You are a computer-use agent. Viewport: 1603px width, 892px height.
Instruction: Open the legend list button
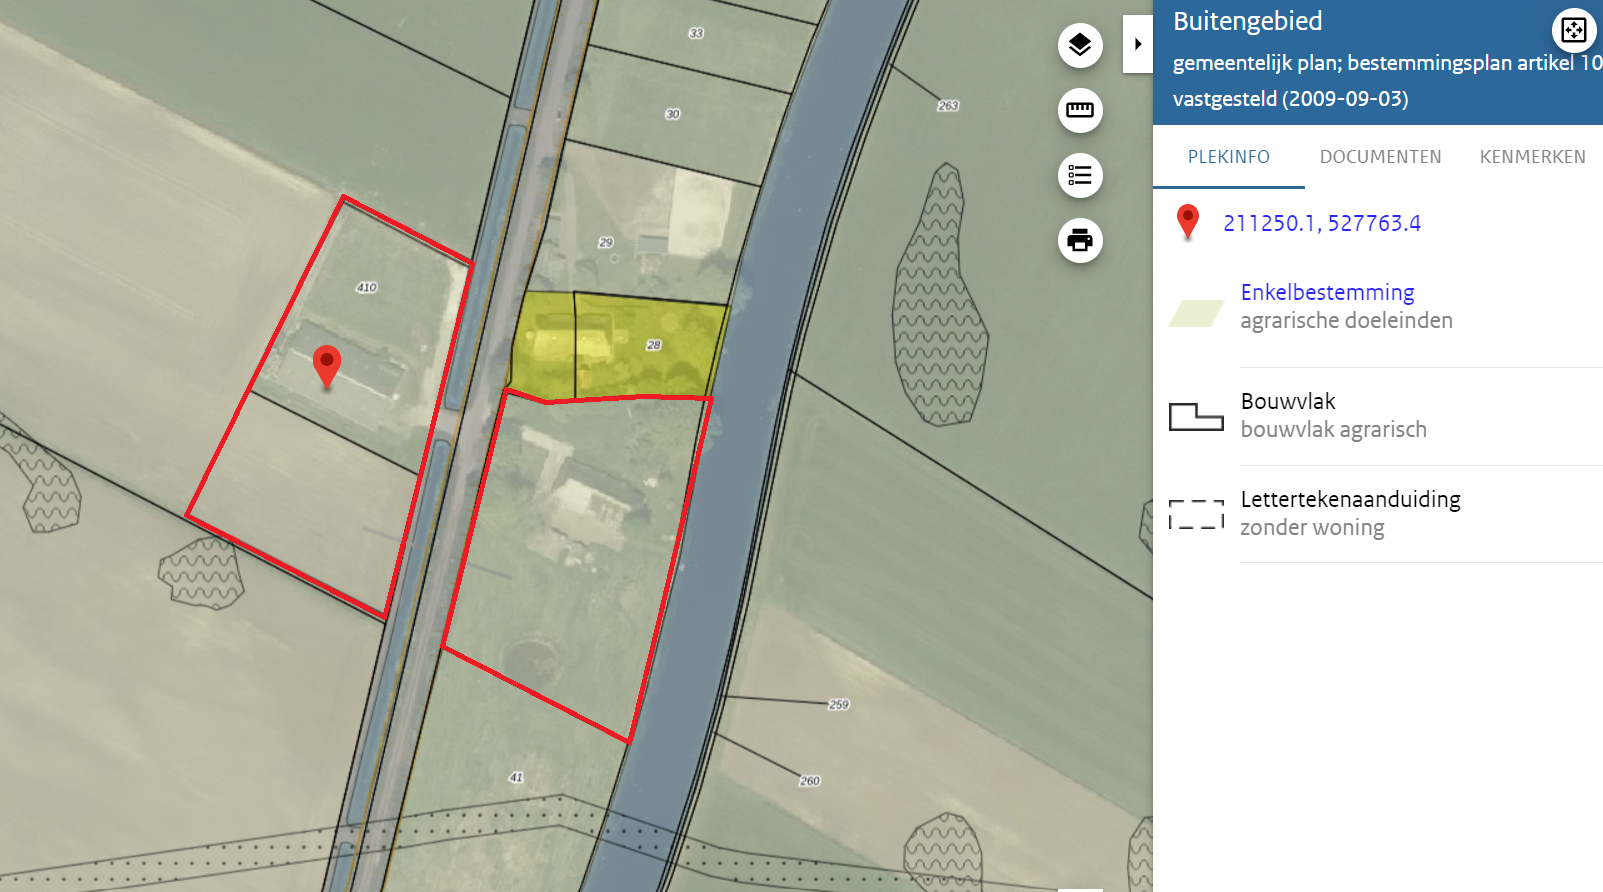click(1080, 176)
